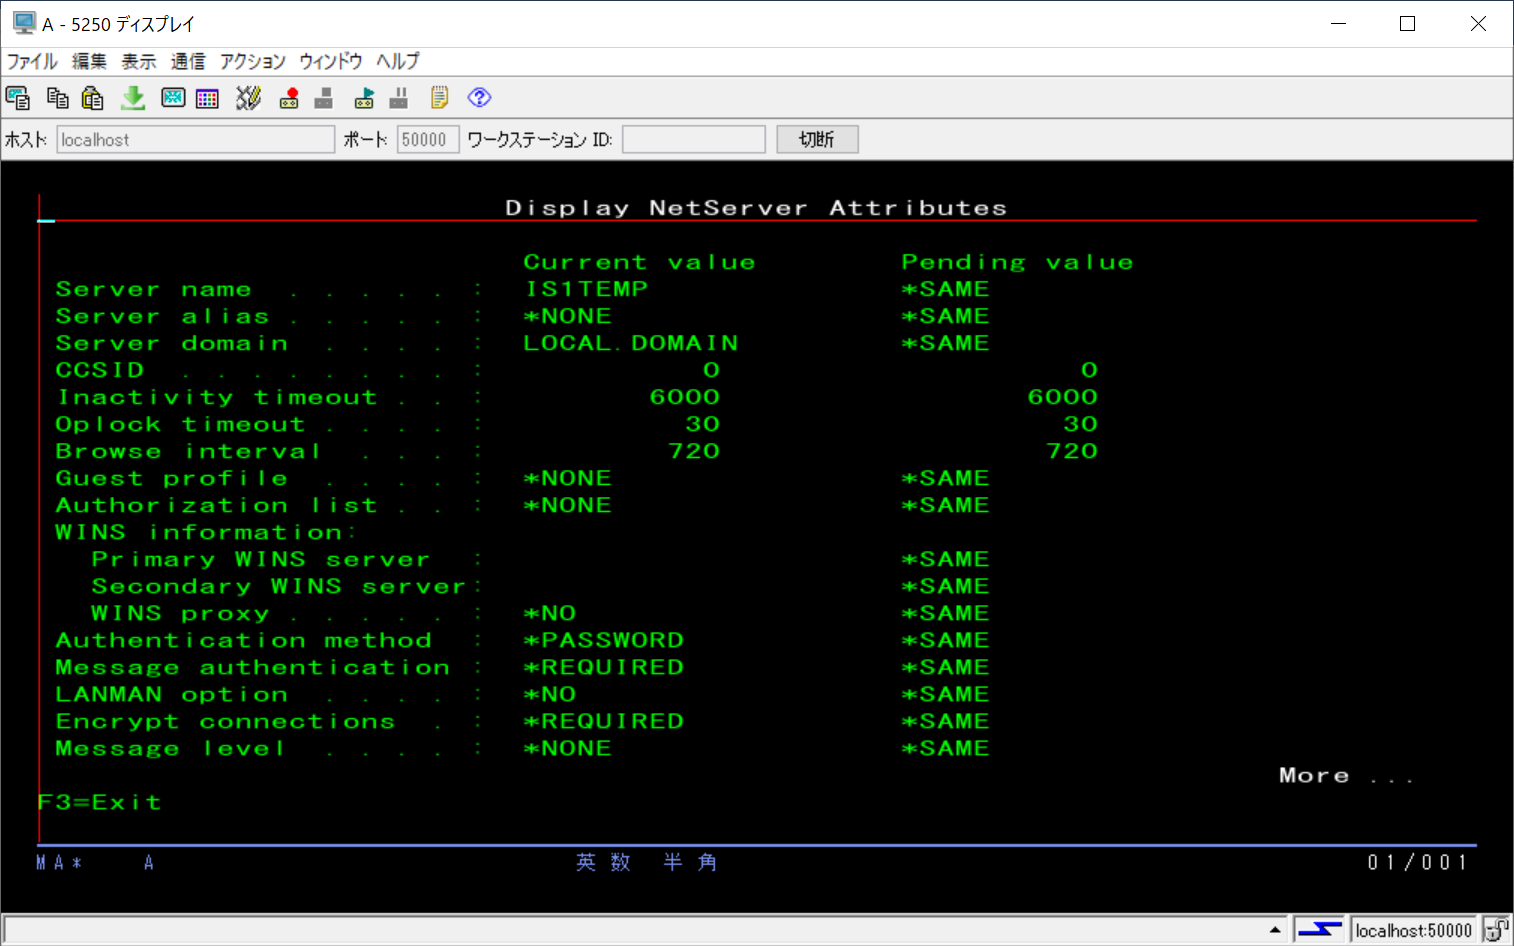Click the Display NetServer Attributes title

(756, 208)
